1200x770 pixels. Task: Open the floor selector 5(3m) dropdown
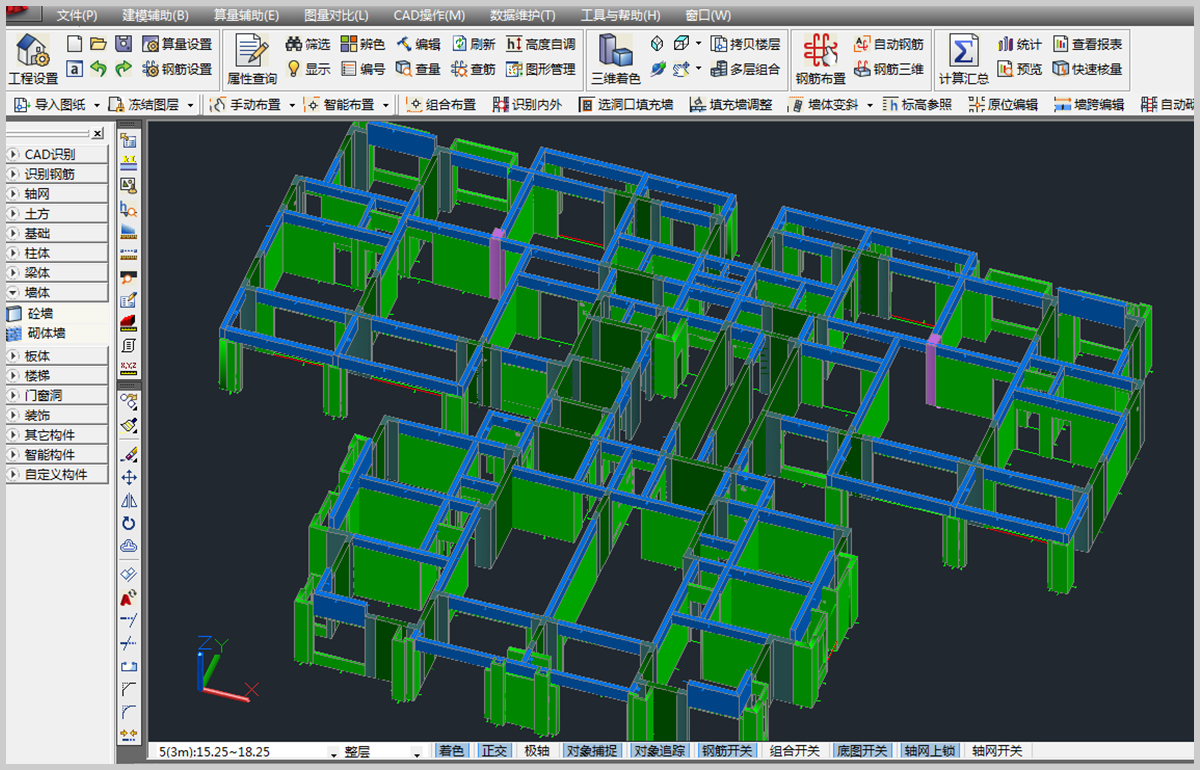333,752
